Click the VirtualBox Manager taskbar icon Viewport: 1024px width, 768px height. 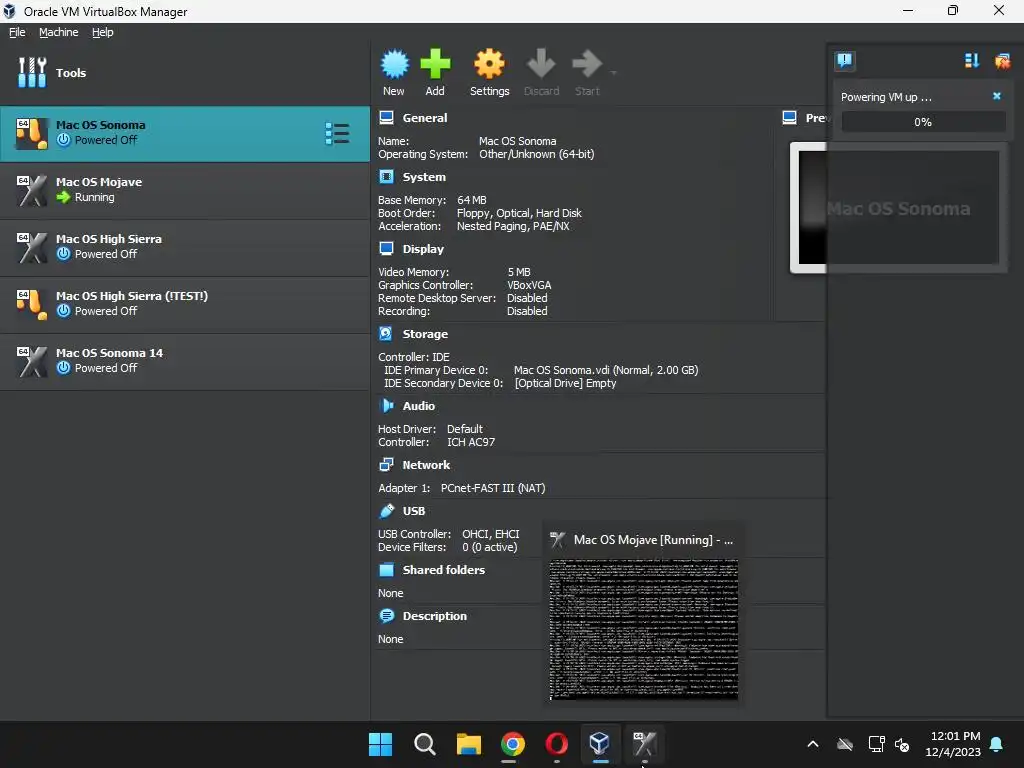[600, 744]
